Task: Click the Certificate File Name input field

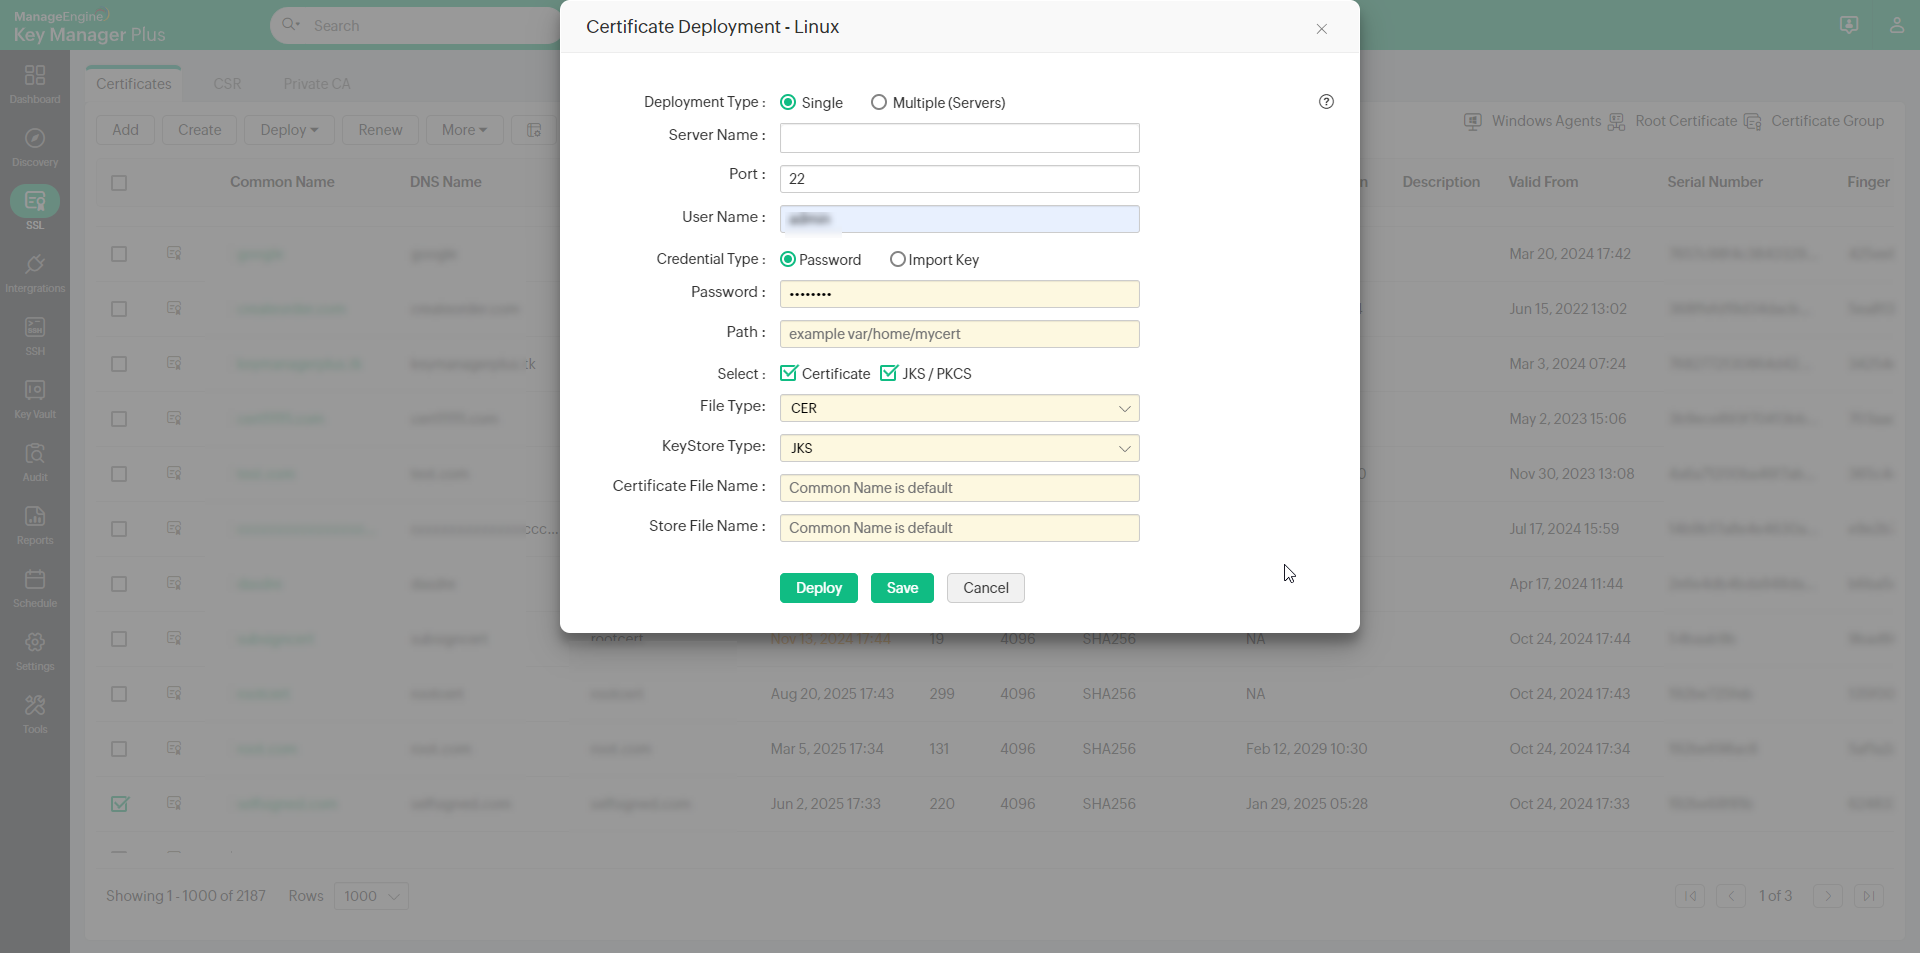Action: pos(960,488)
